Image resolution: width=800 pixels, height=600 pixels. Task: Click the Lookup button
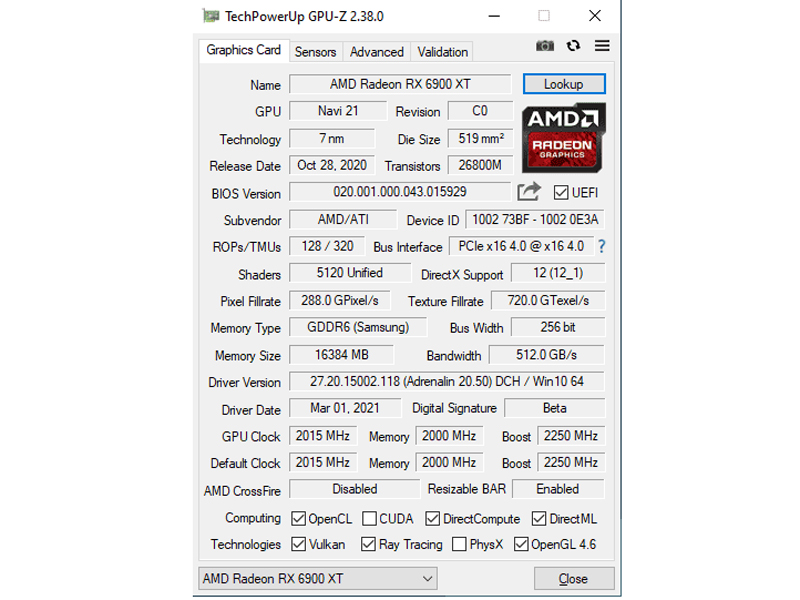(x=563, y=84)
